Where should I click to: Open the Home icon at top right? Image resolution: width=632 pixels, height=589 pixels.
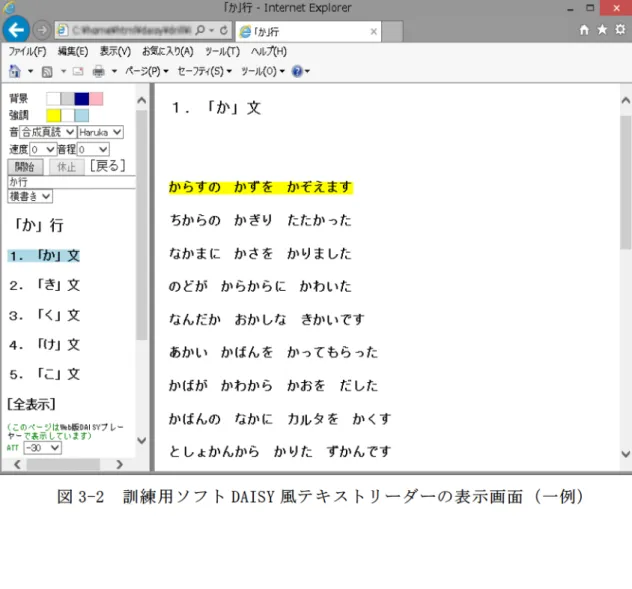(x=584, y=29)
